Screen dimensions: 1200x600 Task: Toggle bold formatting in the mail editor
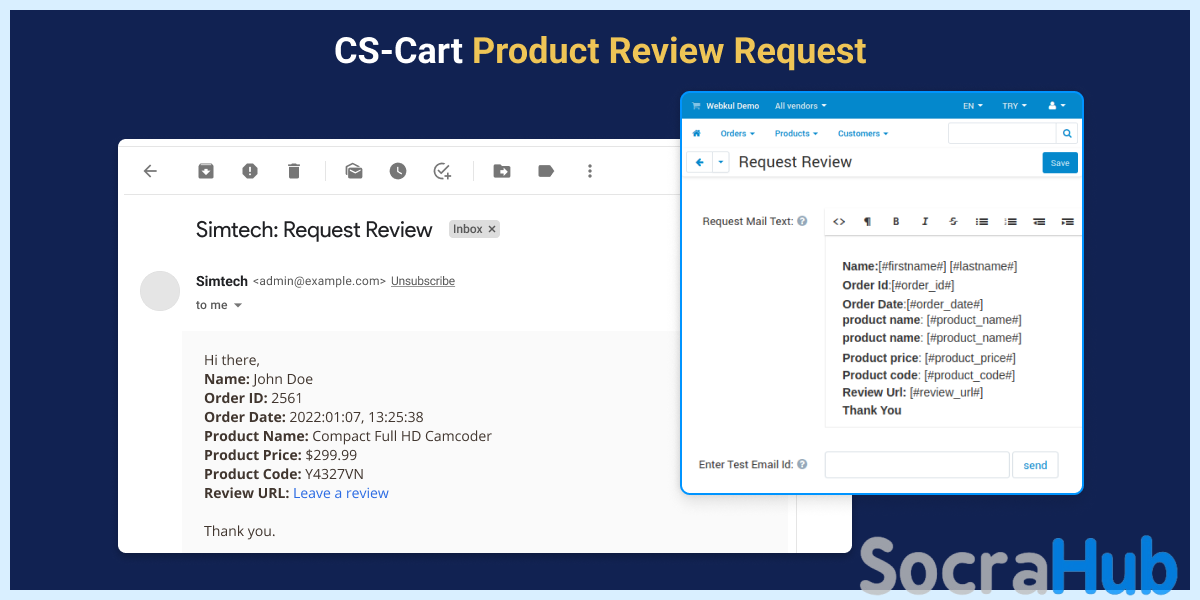[x=896, y=221]
